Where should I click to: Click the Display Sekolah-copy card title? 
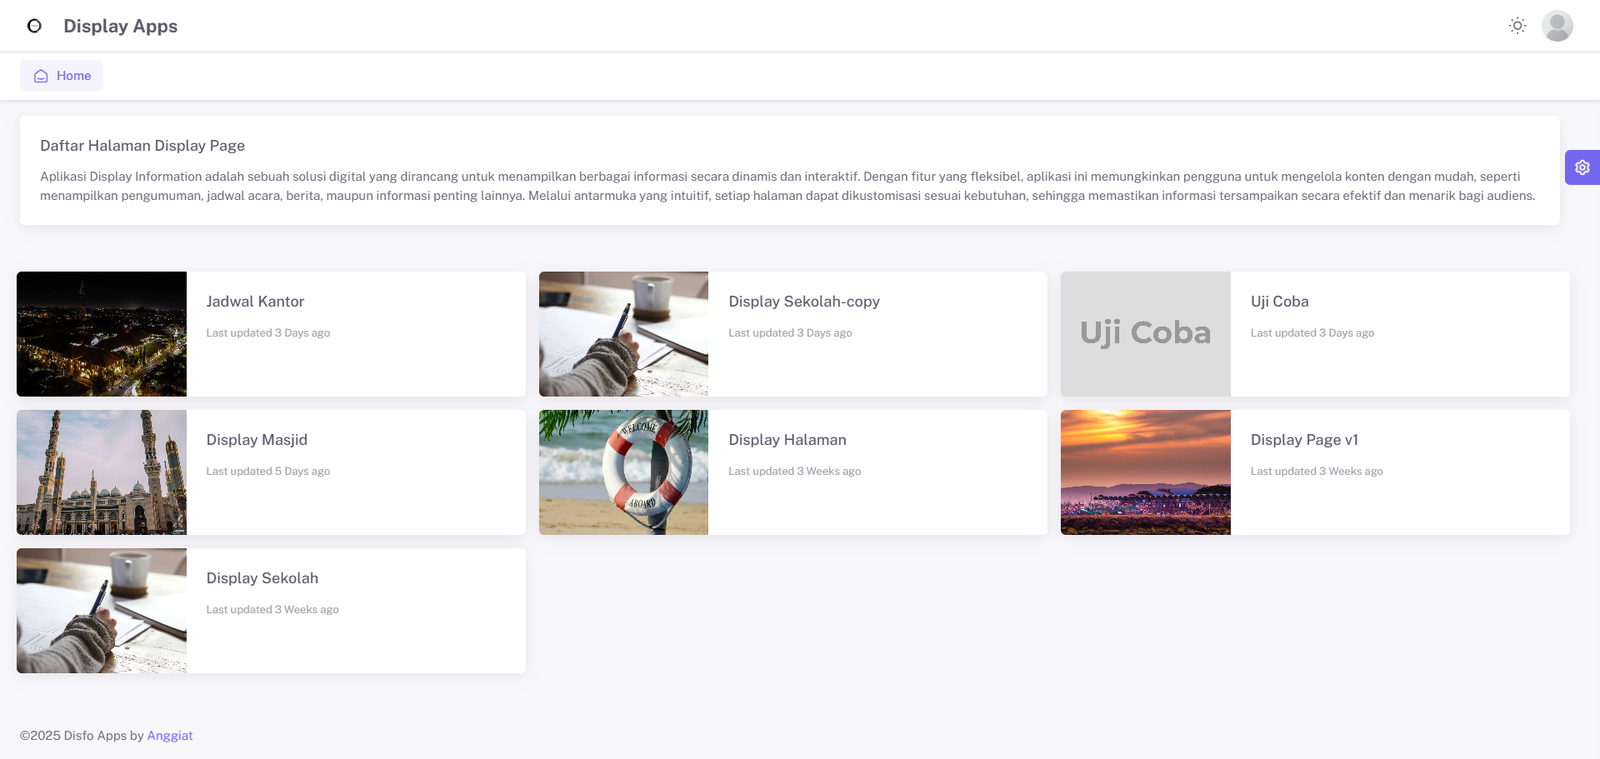[804, 302]
